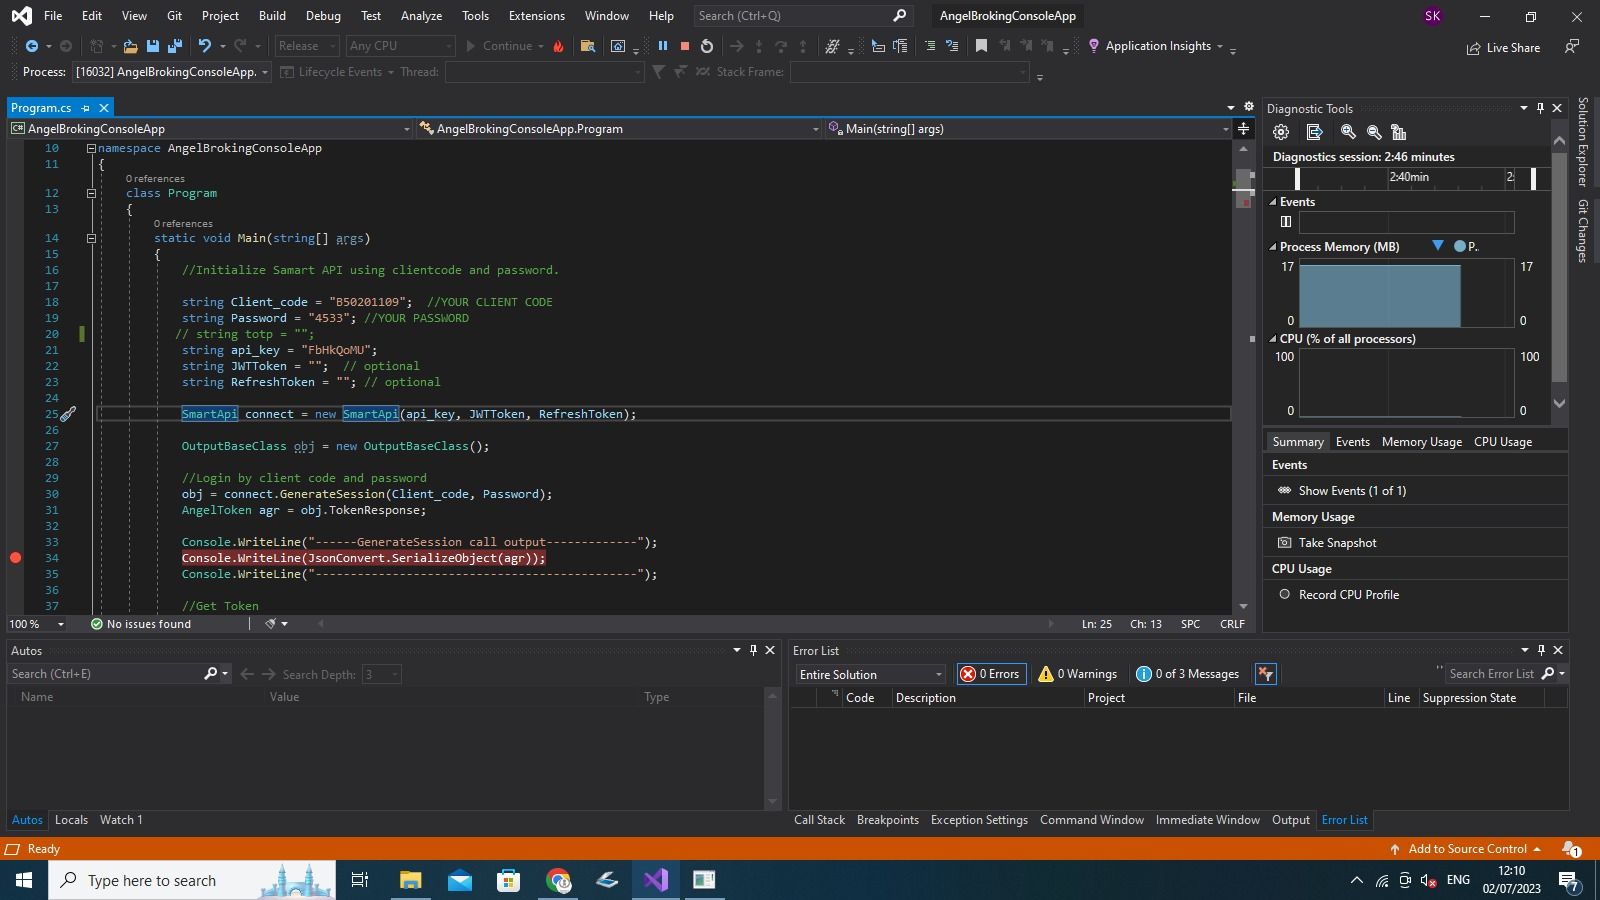Click the Diagnostic Tools vertical scrollbar thumb
The image size is (1600, 900).
(x=1559, y=265)
